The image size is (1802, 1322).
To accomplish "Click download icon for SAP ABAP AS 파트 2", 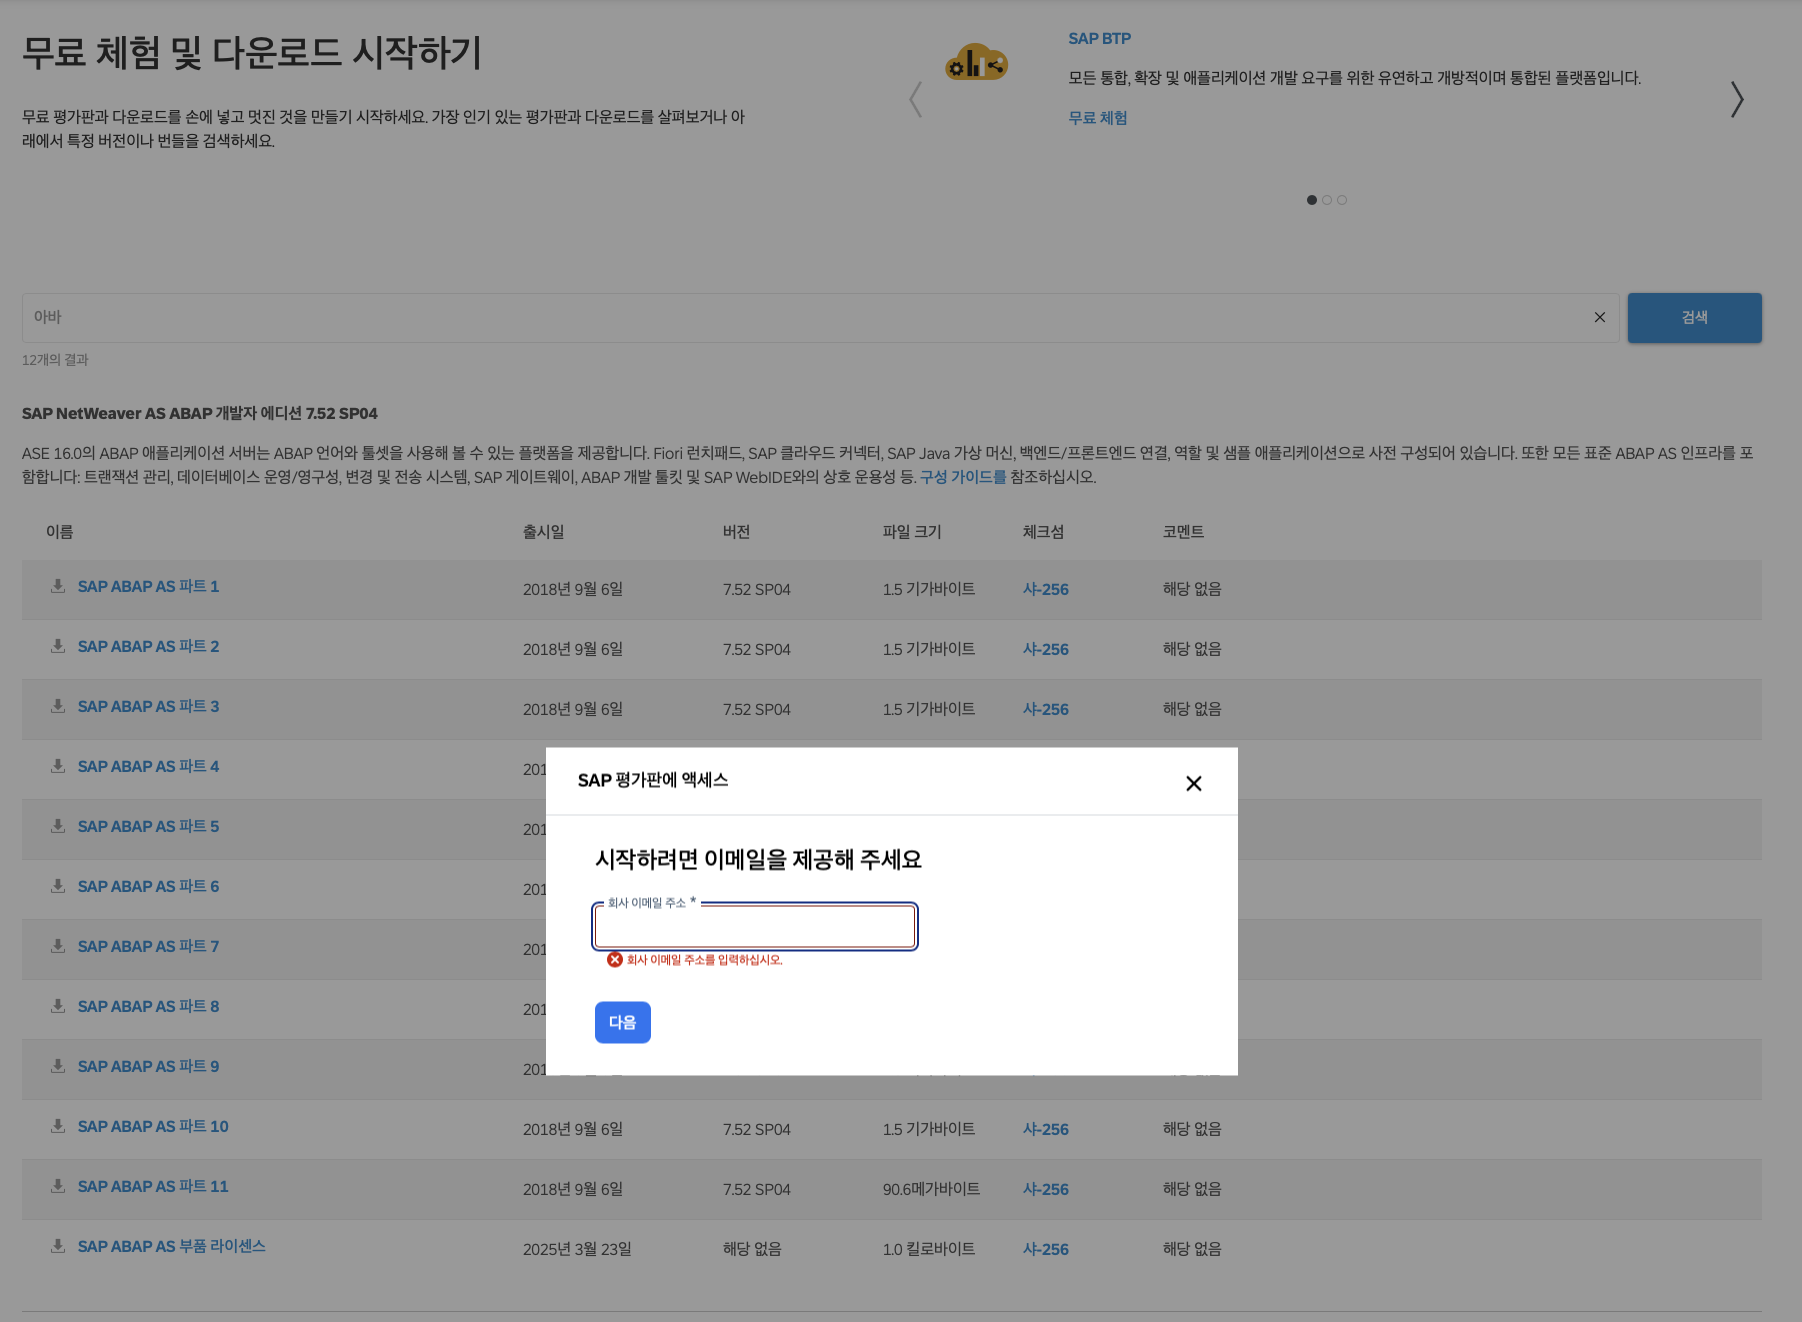I will (58, 646).
